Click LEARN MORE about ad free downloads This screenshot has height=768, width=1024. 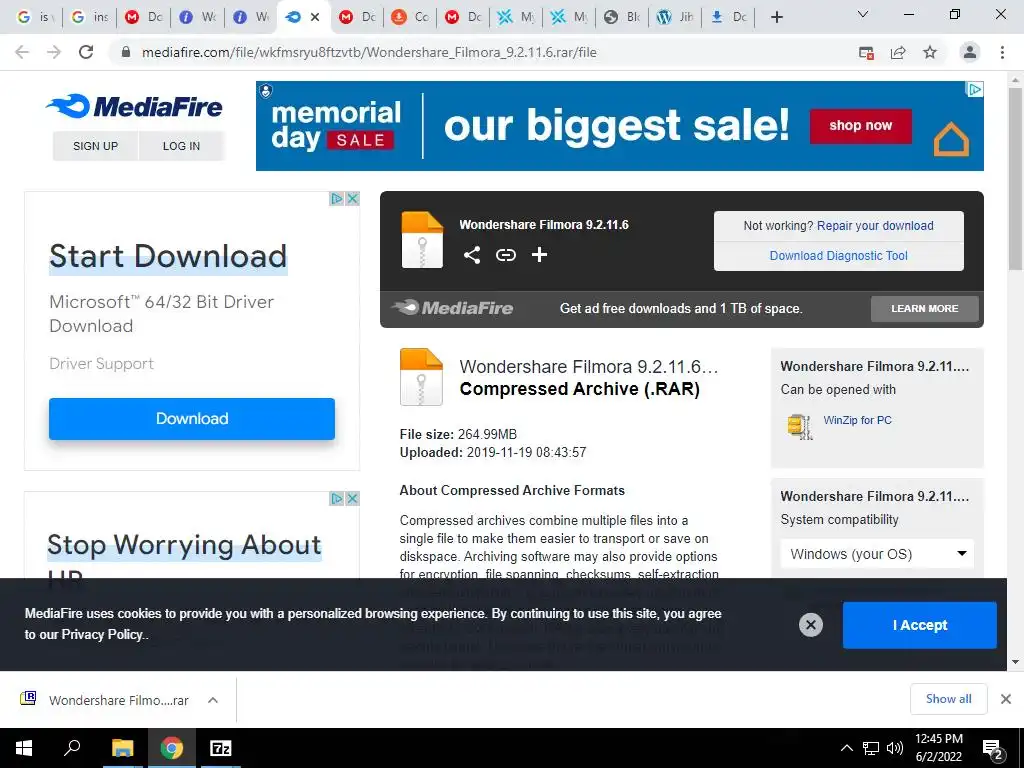925,308
